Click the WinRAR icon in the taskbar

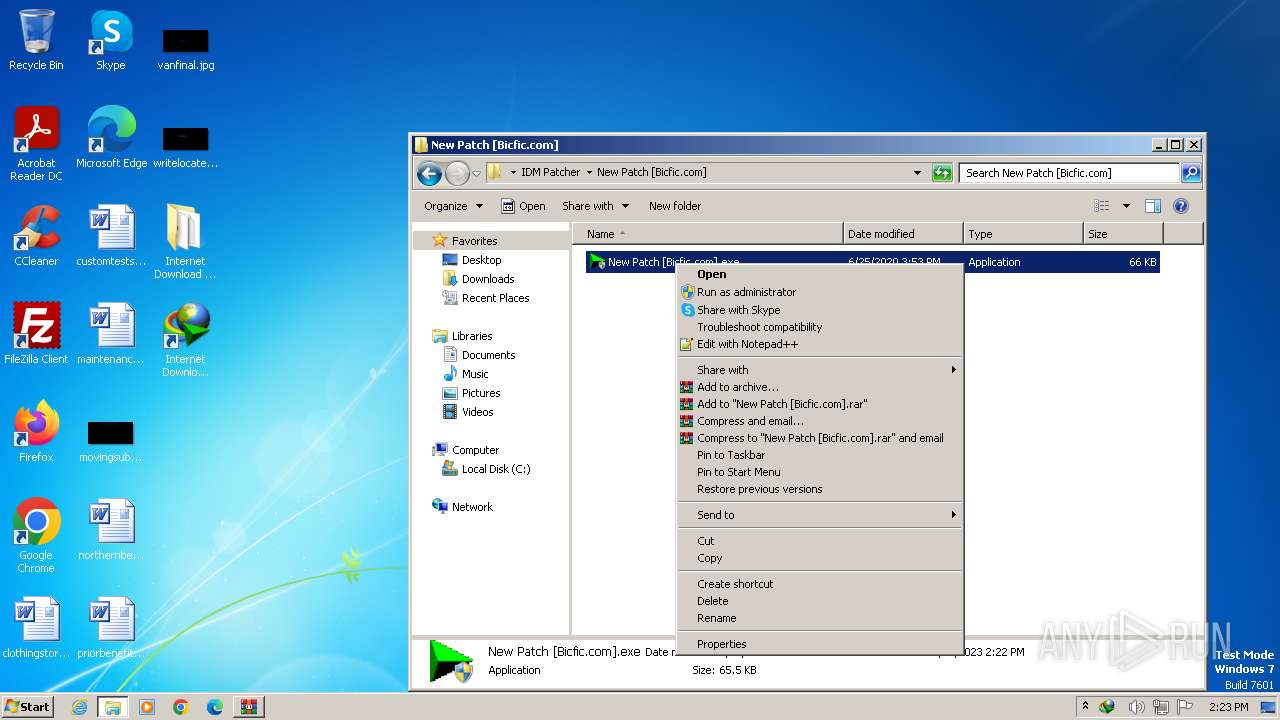tap(249, 707)
